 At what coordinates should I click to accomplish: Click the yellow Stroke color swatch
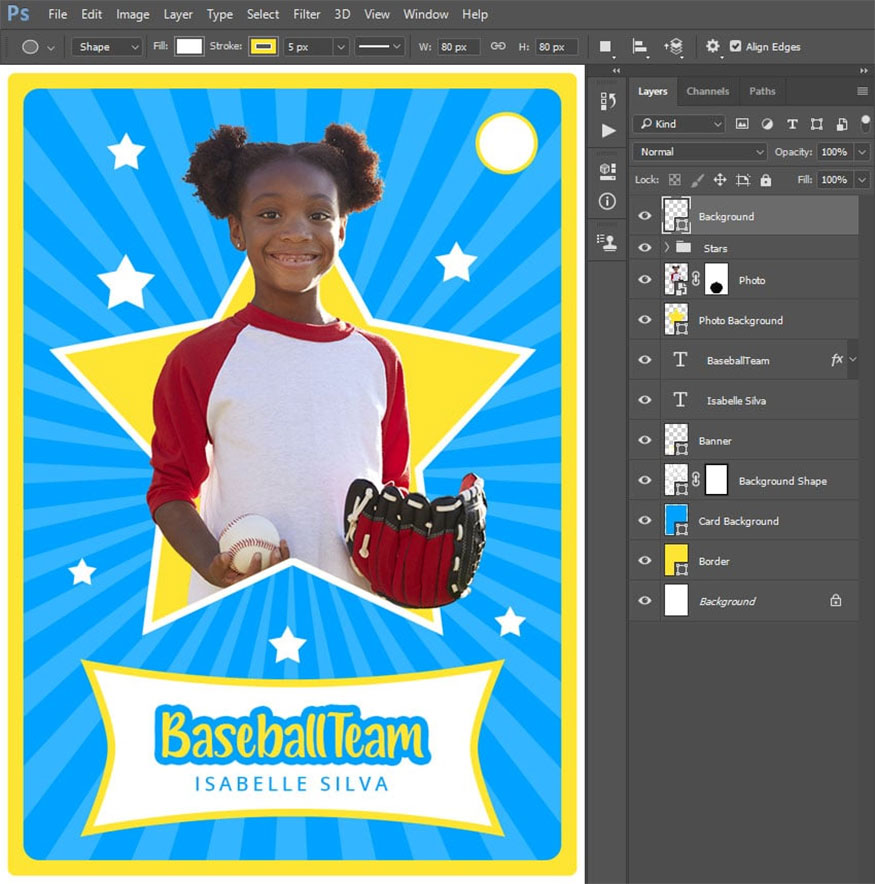(x=264, y=46)
